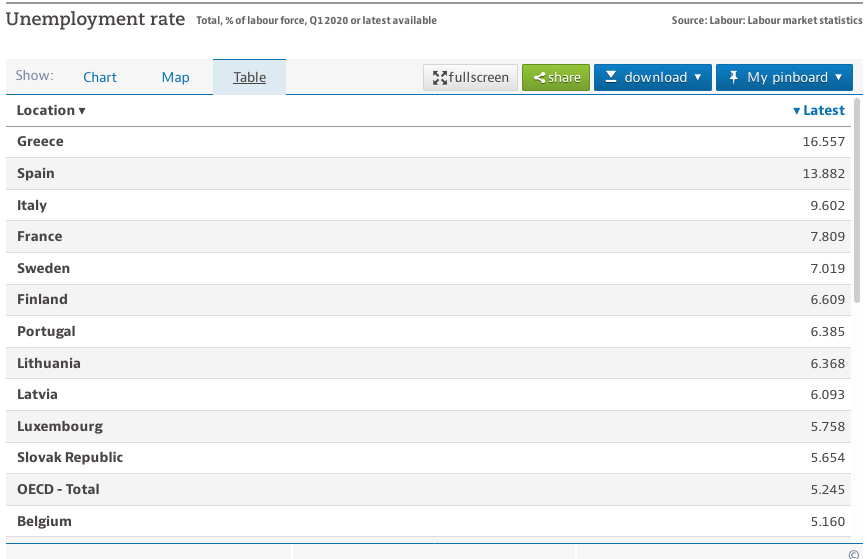Click the copyright icon at bottom right
The height and width of the screenshot is (559, 868).
(854, 554)
